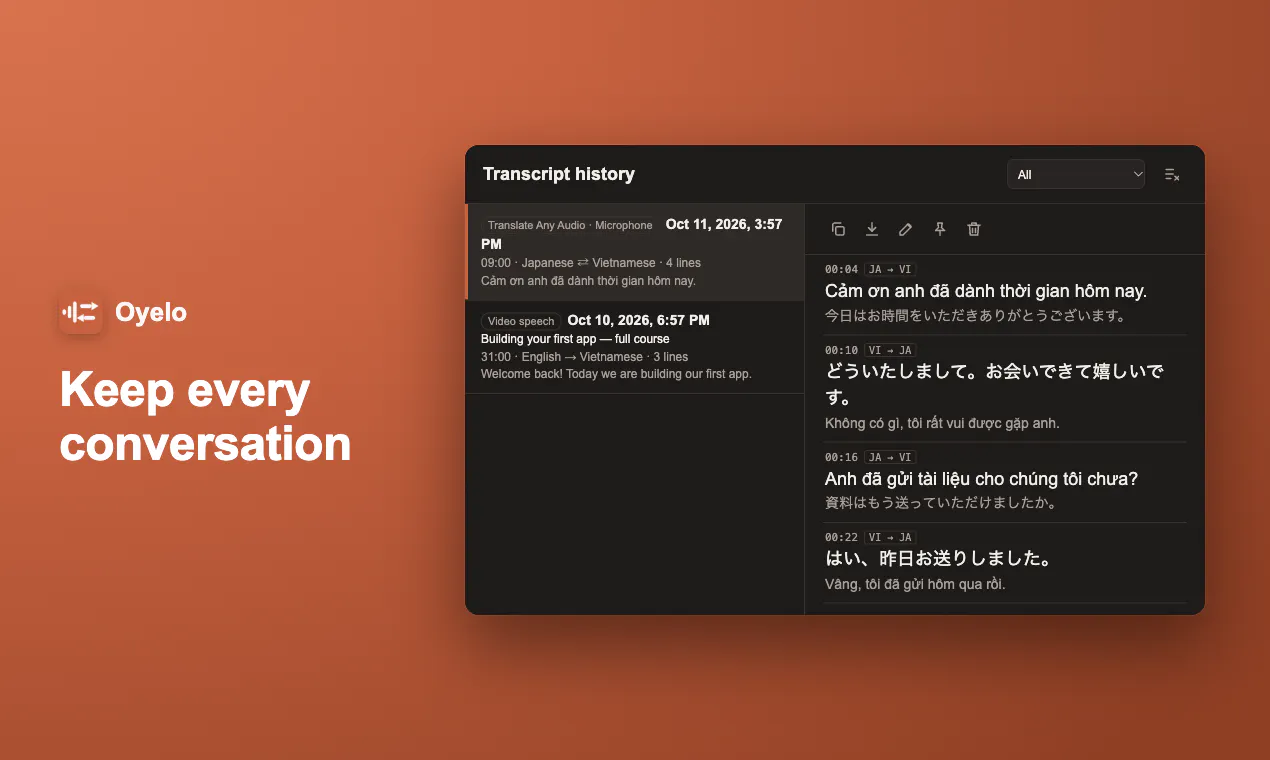Copy the transcript with the copy icon
The image size is (1270, 760).
click(x=838, y=229)
